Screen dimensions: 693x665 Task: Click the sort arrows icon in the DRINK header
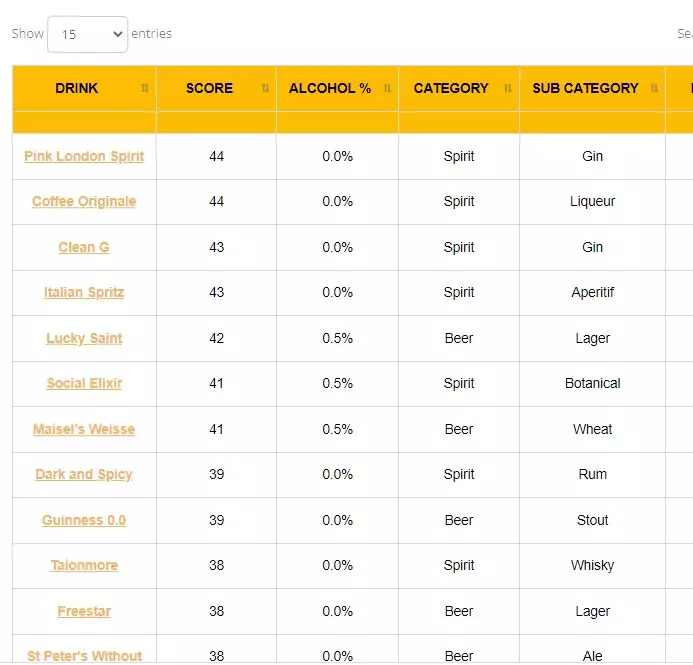(145, 88)
